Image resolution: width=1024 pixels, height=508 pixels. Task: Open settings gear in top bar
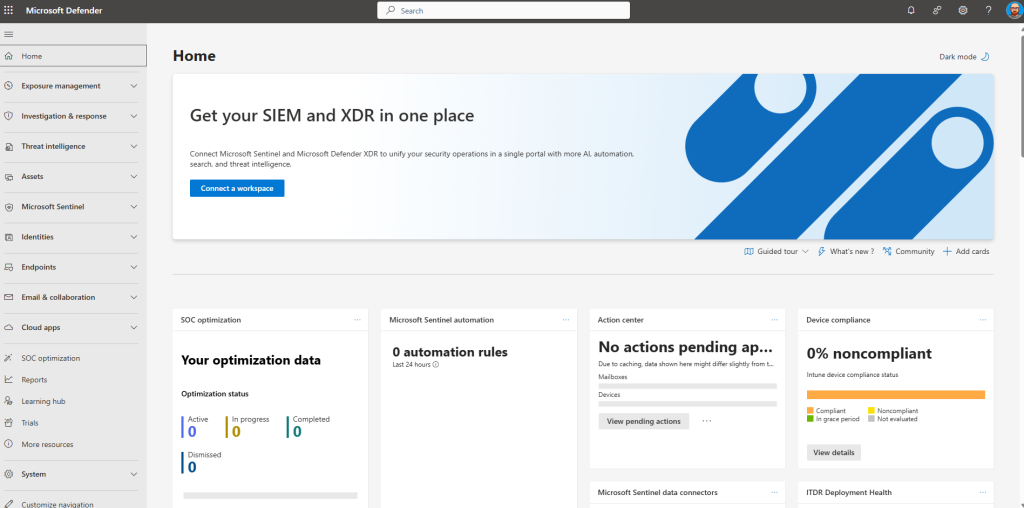963,10
